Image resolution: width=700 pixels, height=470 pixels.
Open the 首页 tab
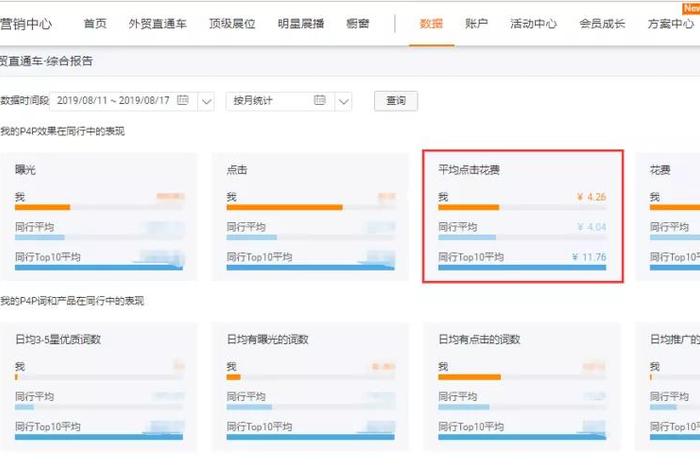point(95,24)
